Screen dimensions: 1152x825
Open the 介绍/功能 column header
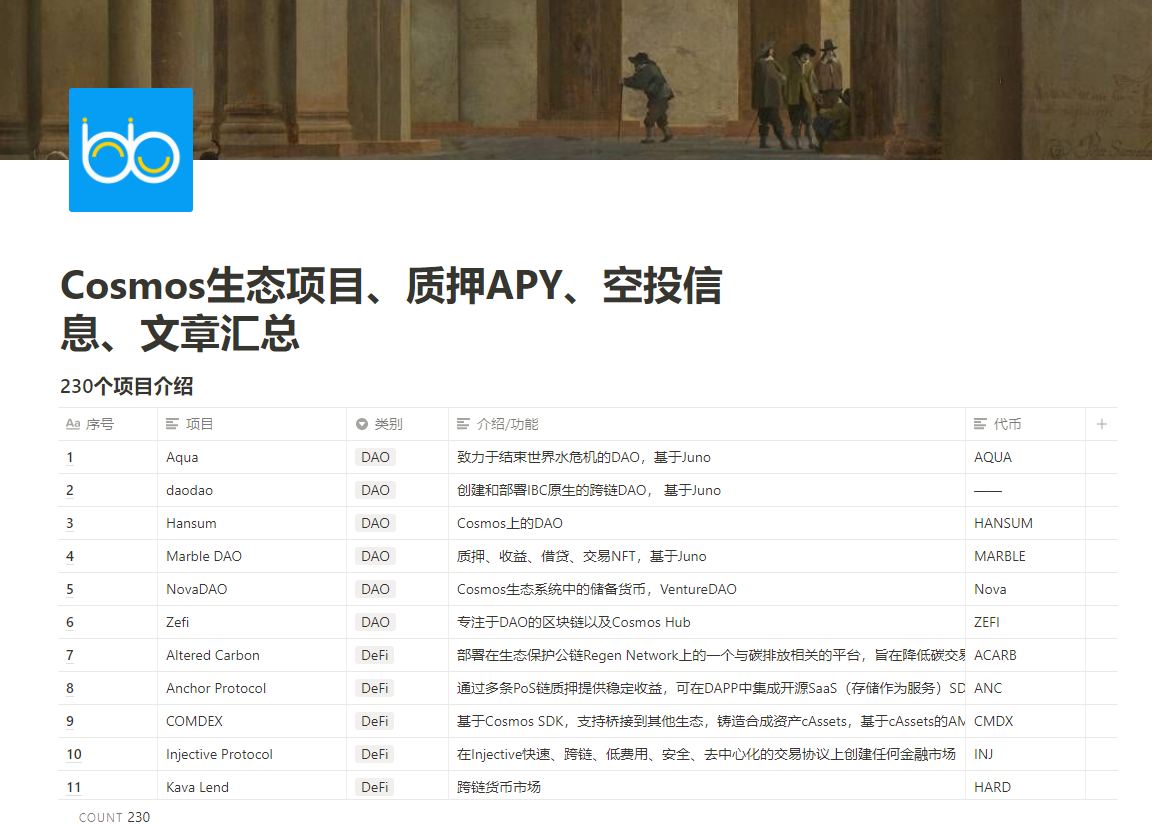[707, 424]
